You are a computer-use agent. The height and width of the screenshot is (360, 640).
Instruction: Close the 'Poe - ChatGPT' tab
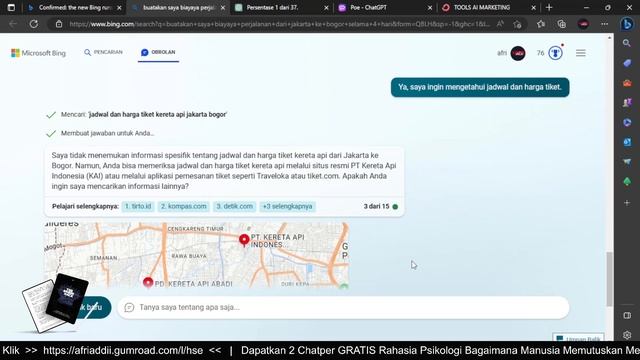click(430, 8)
